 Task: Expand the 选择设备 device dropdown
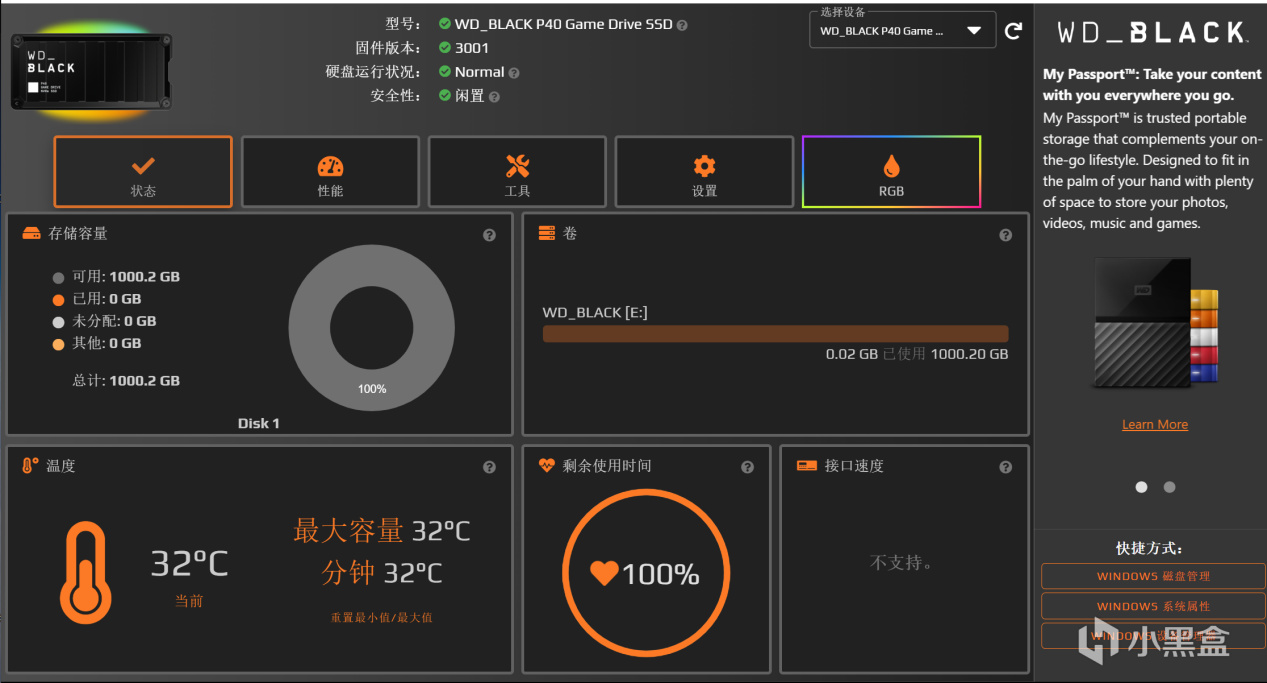click(x=902, y=31)
